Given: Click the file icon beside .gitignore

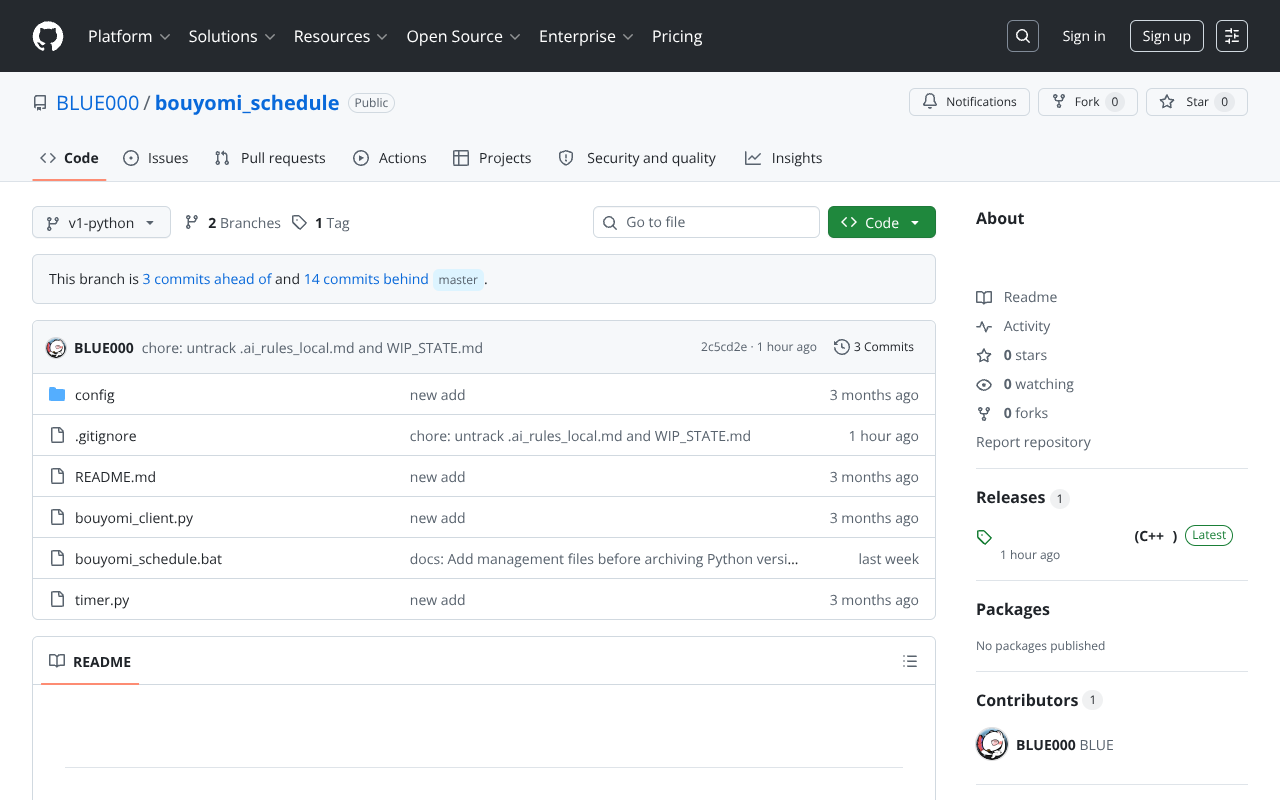Looking at the screenshot, I should click(x=57, y=436).
